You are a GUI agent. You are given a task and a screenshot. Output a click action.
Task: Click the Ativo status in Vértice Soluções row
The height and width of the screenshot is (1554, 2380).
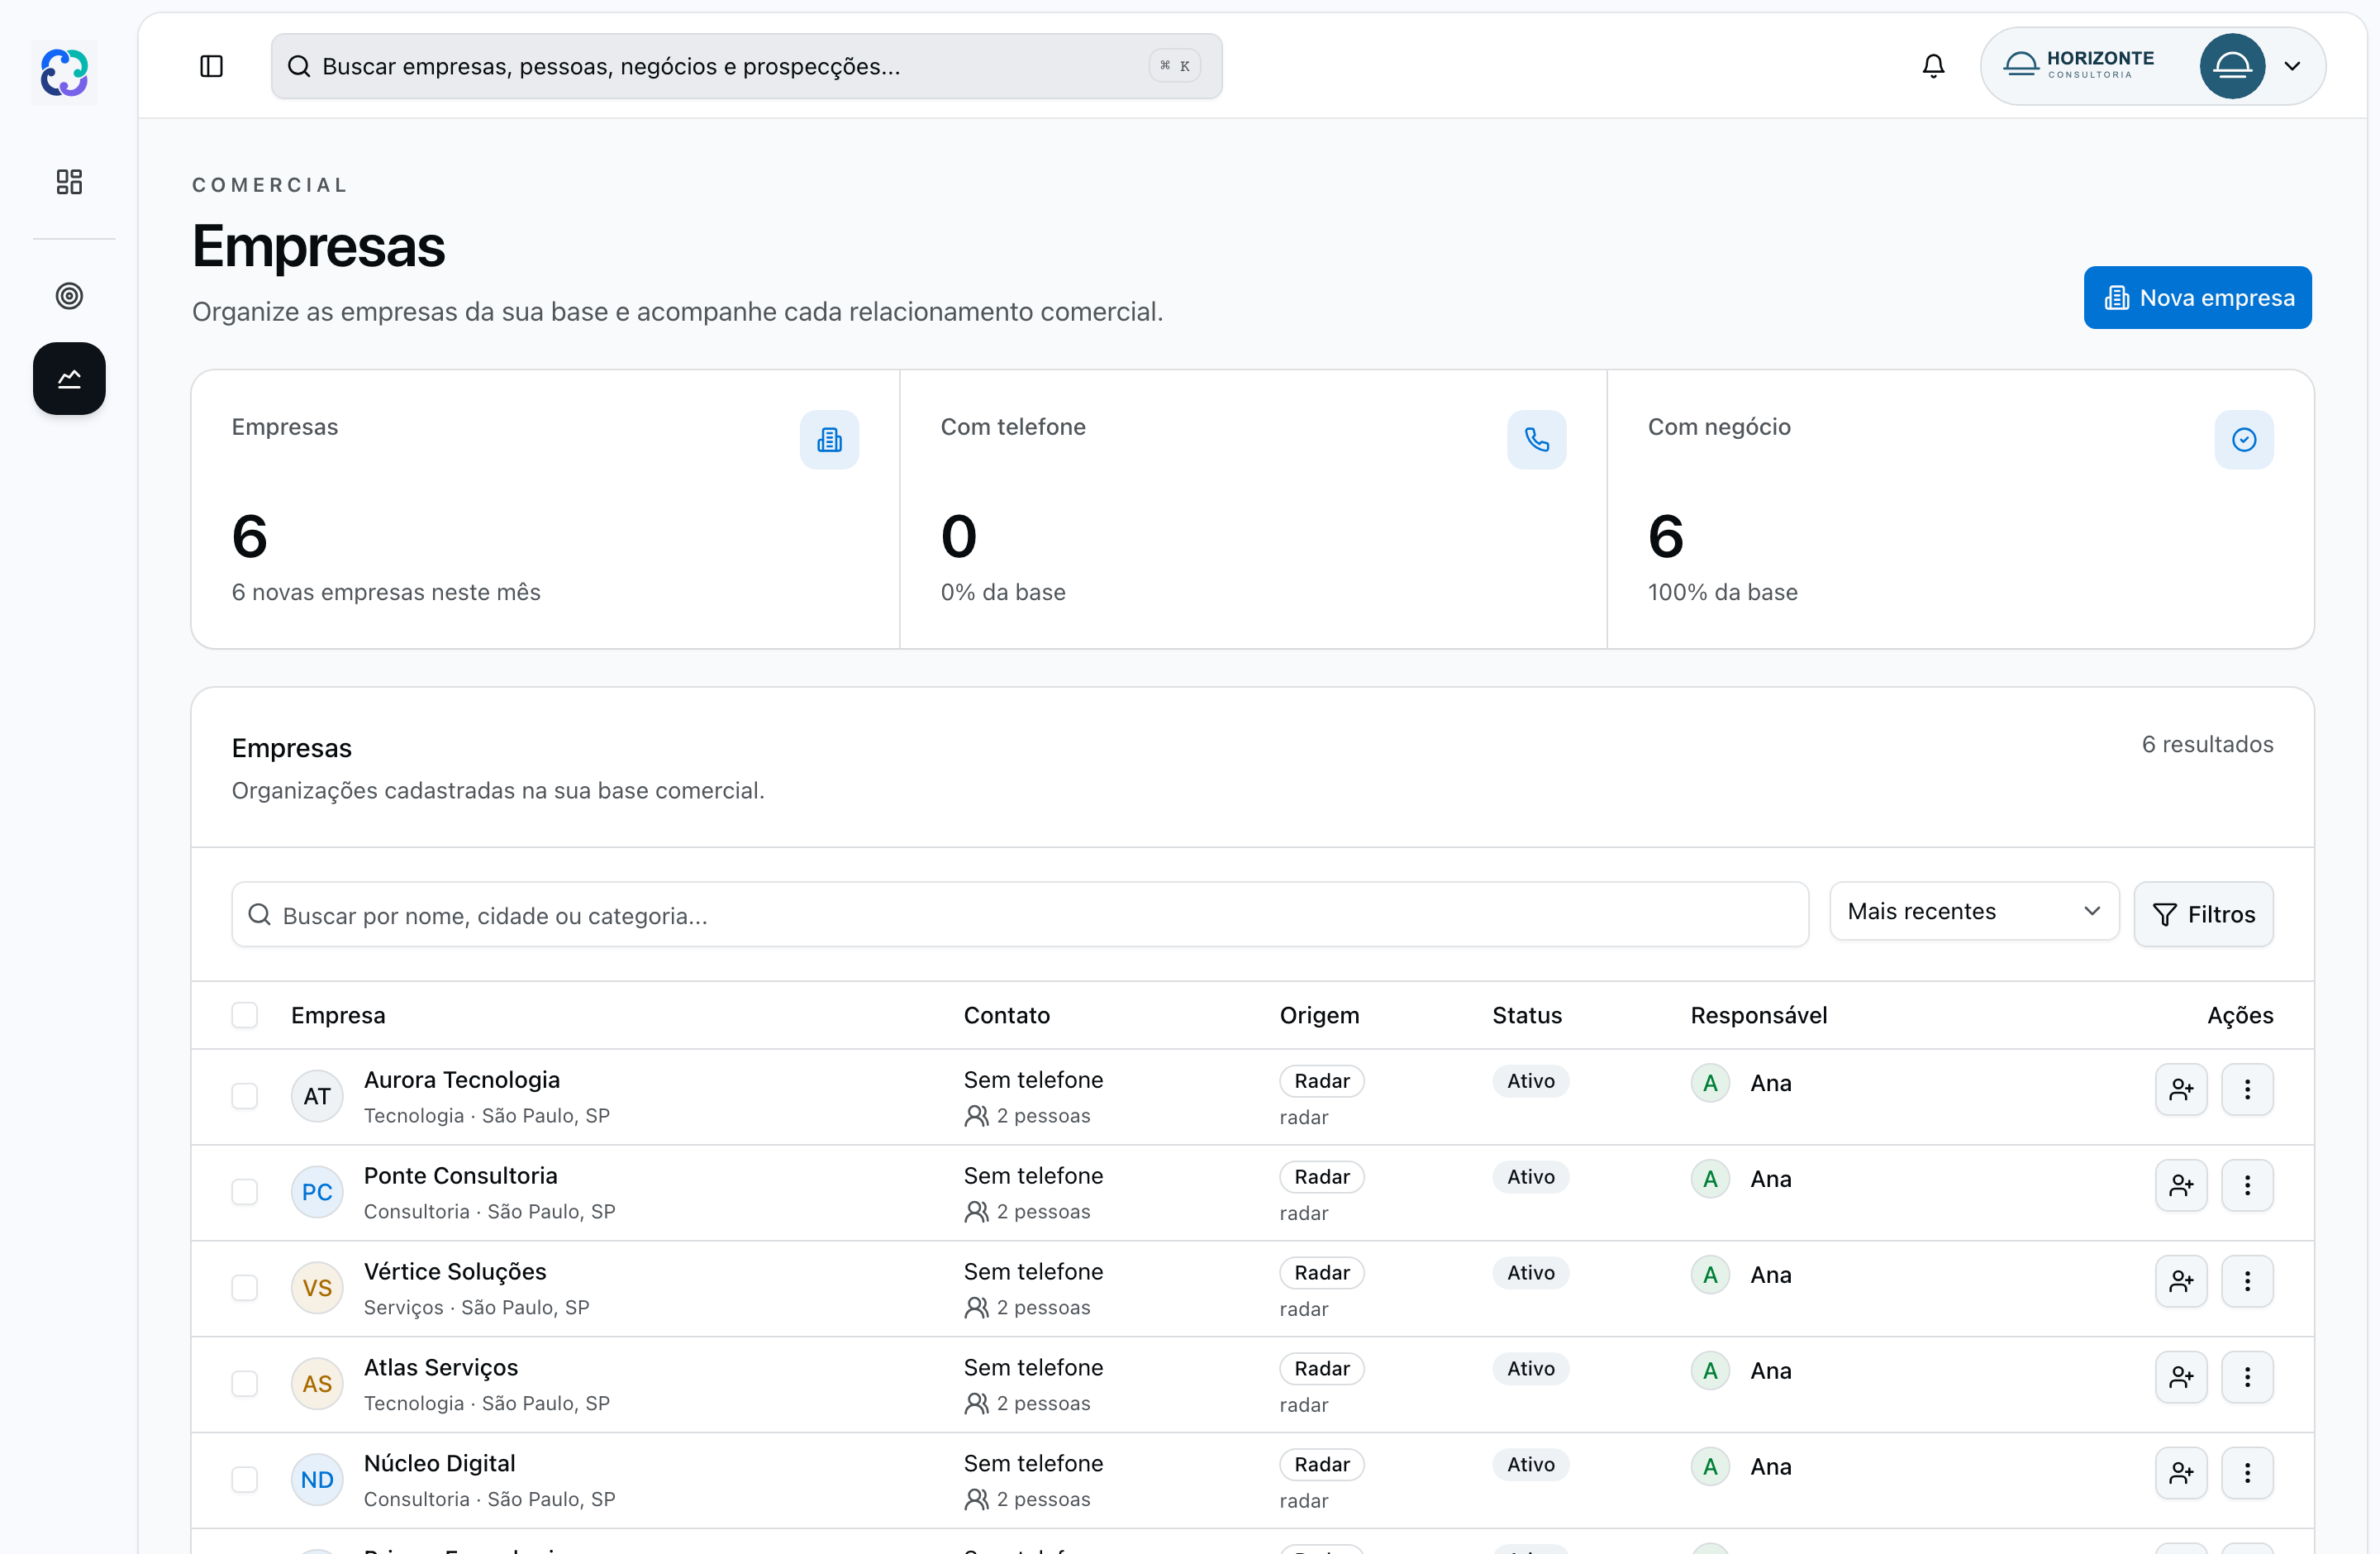pyautogui.click(x=1530, y=1273)
